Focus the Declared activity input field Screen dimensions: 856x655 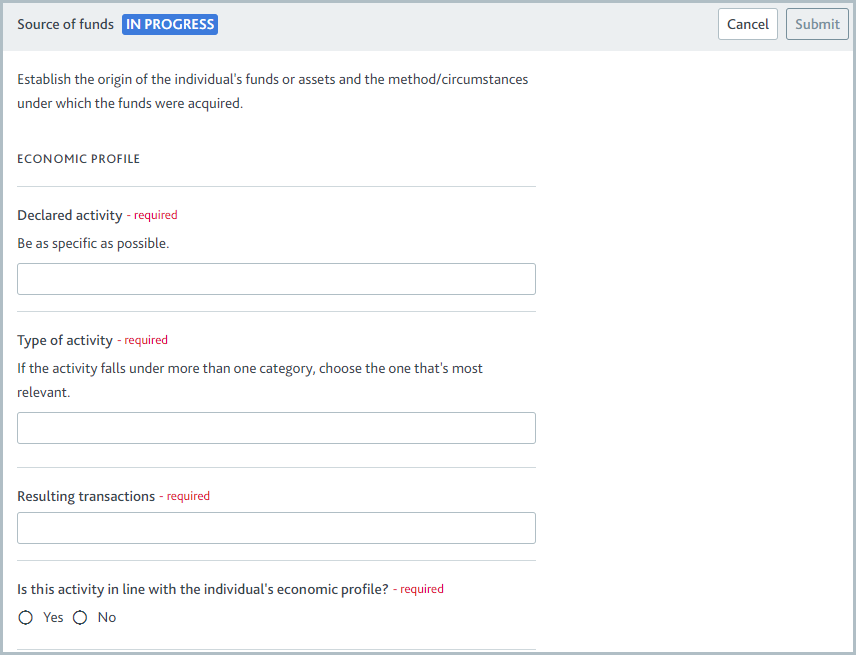pos(276,278)
